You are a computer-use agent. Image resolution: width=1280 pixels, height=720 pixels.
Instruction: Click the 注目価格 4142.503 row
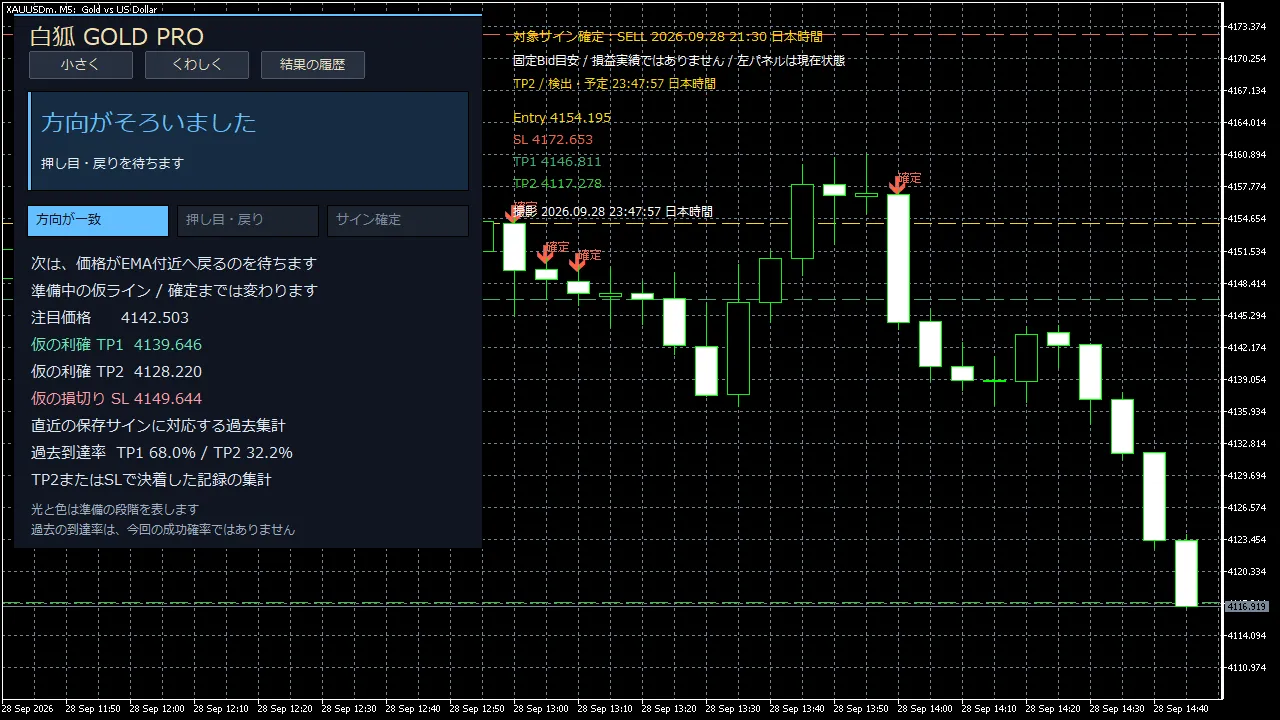coord(110,318)
